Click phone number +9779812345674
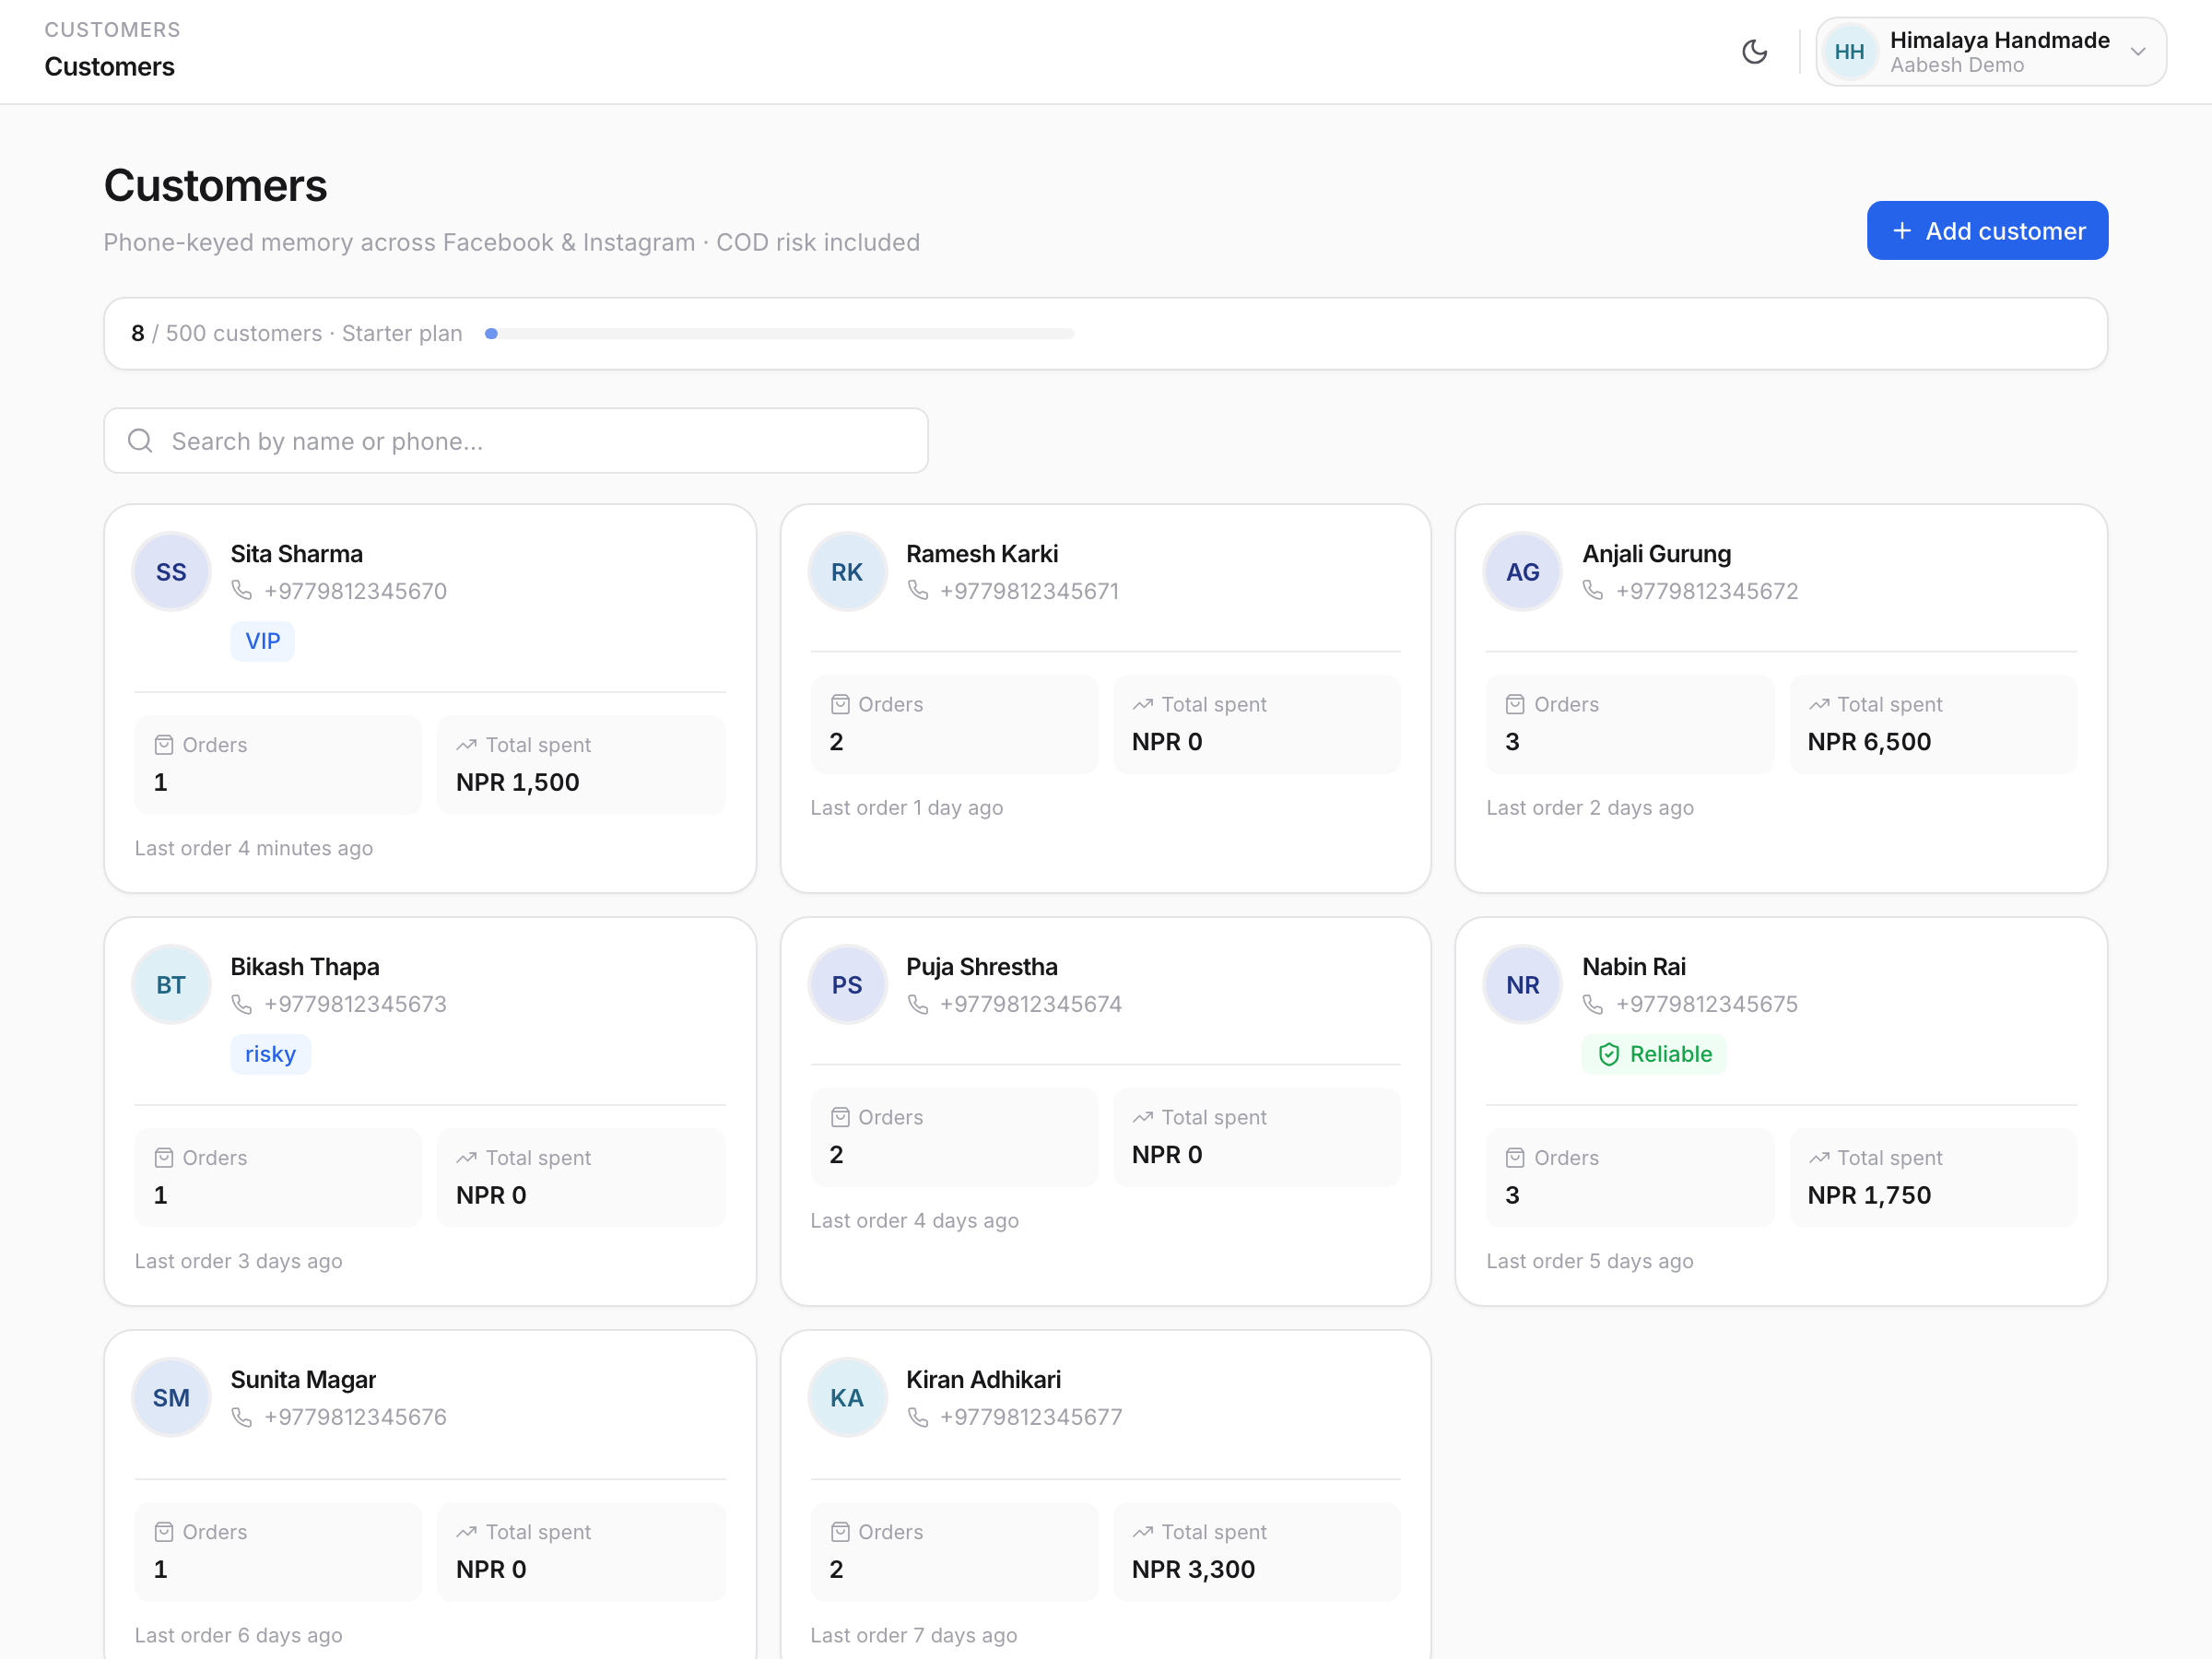The height and width of the screenshot is (1659, 2212). tap(1031, 1004)
